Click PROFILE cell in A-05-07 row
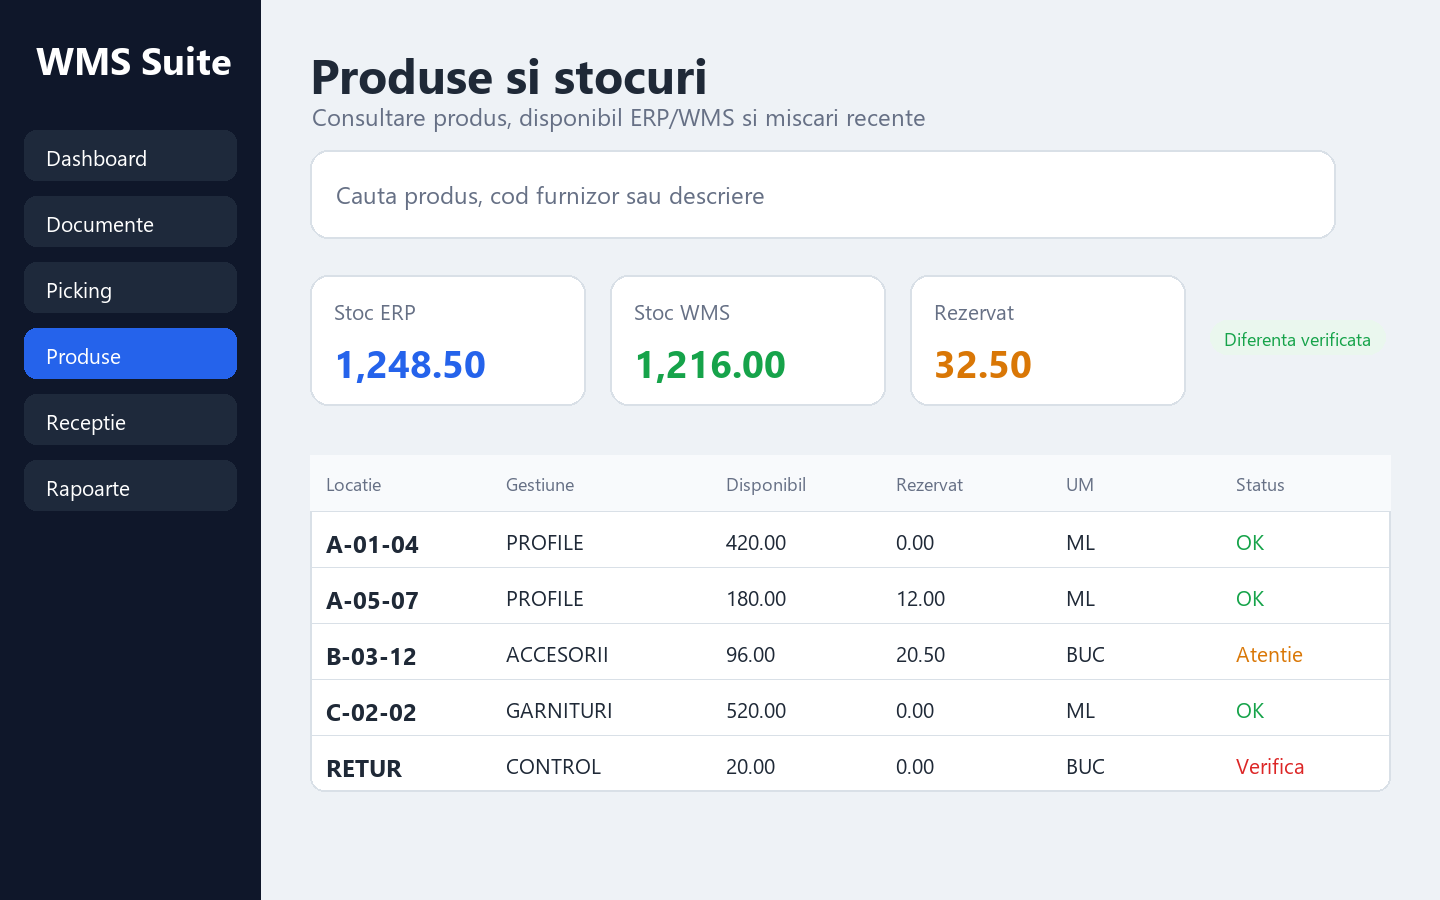Screen dimensions: 1440x900 pos(545,599)
